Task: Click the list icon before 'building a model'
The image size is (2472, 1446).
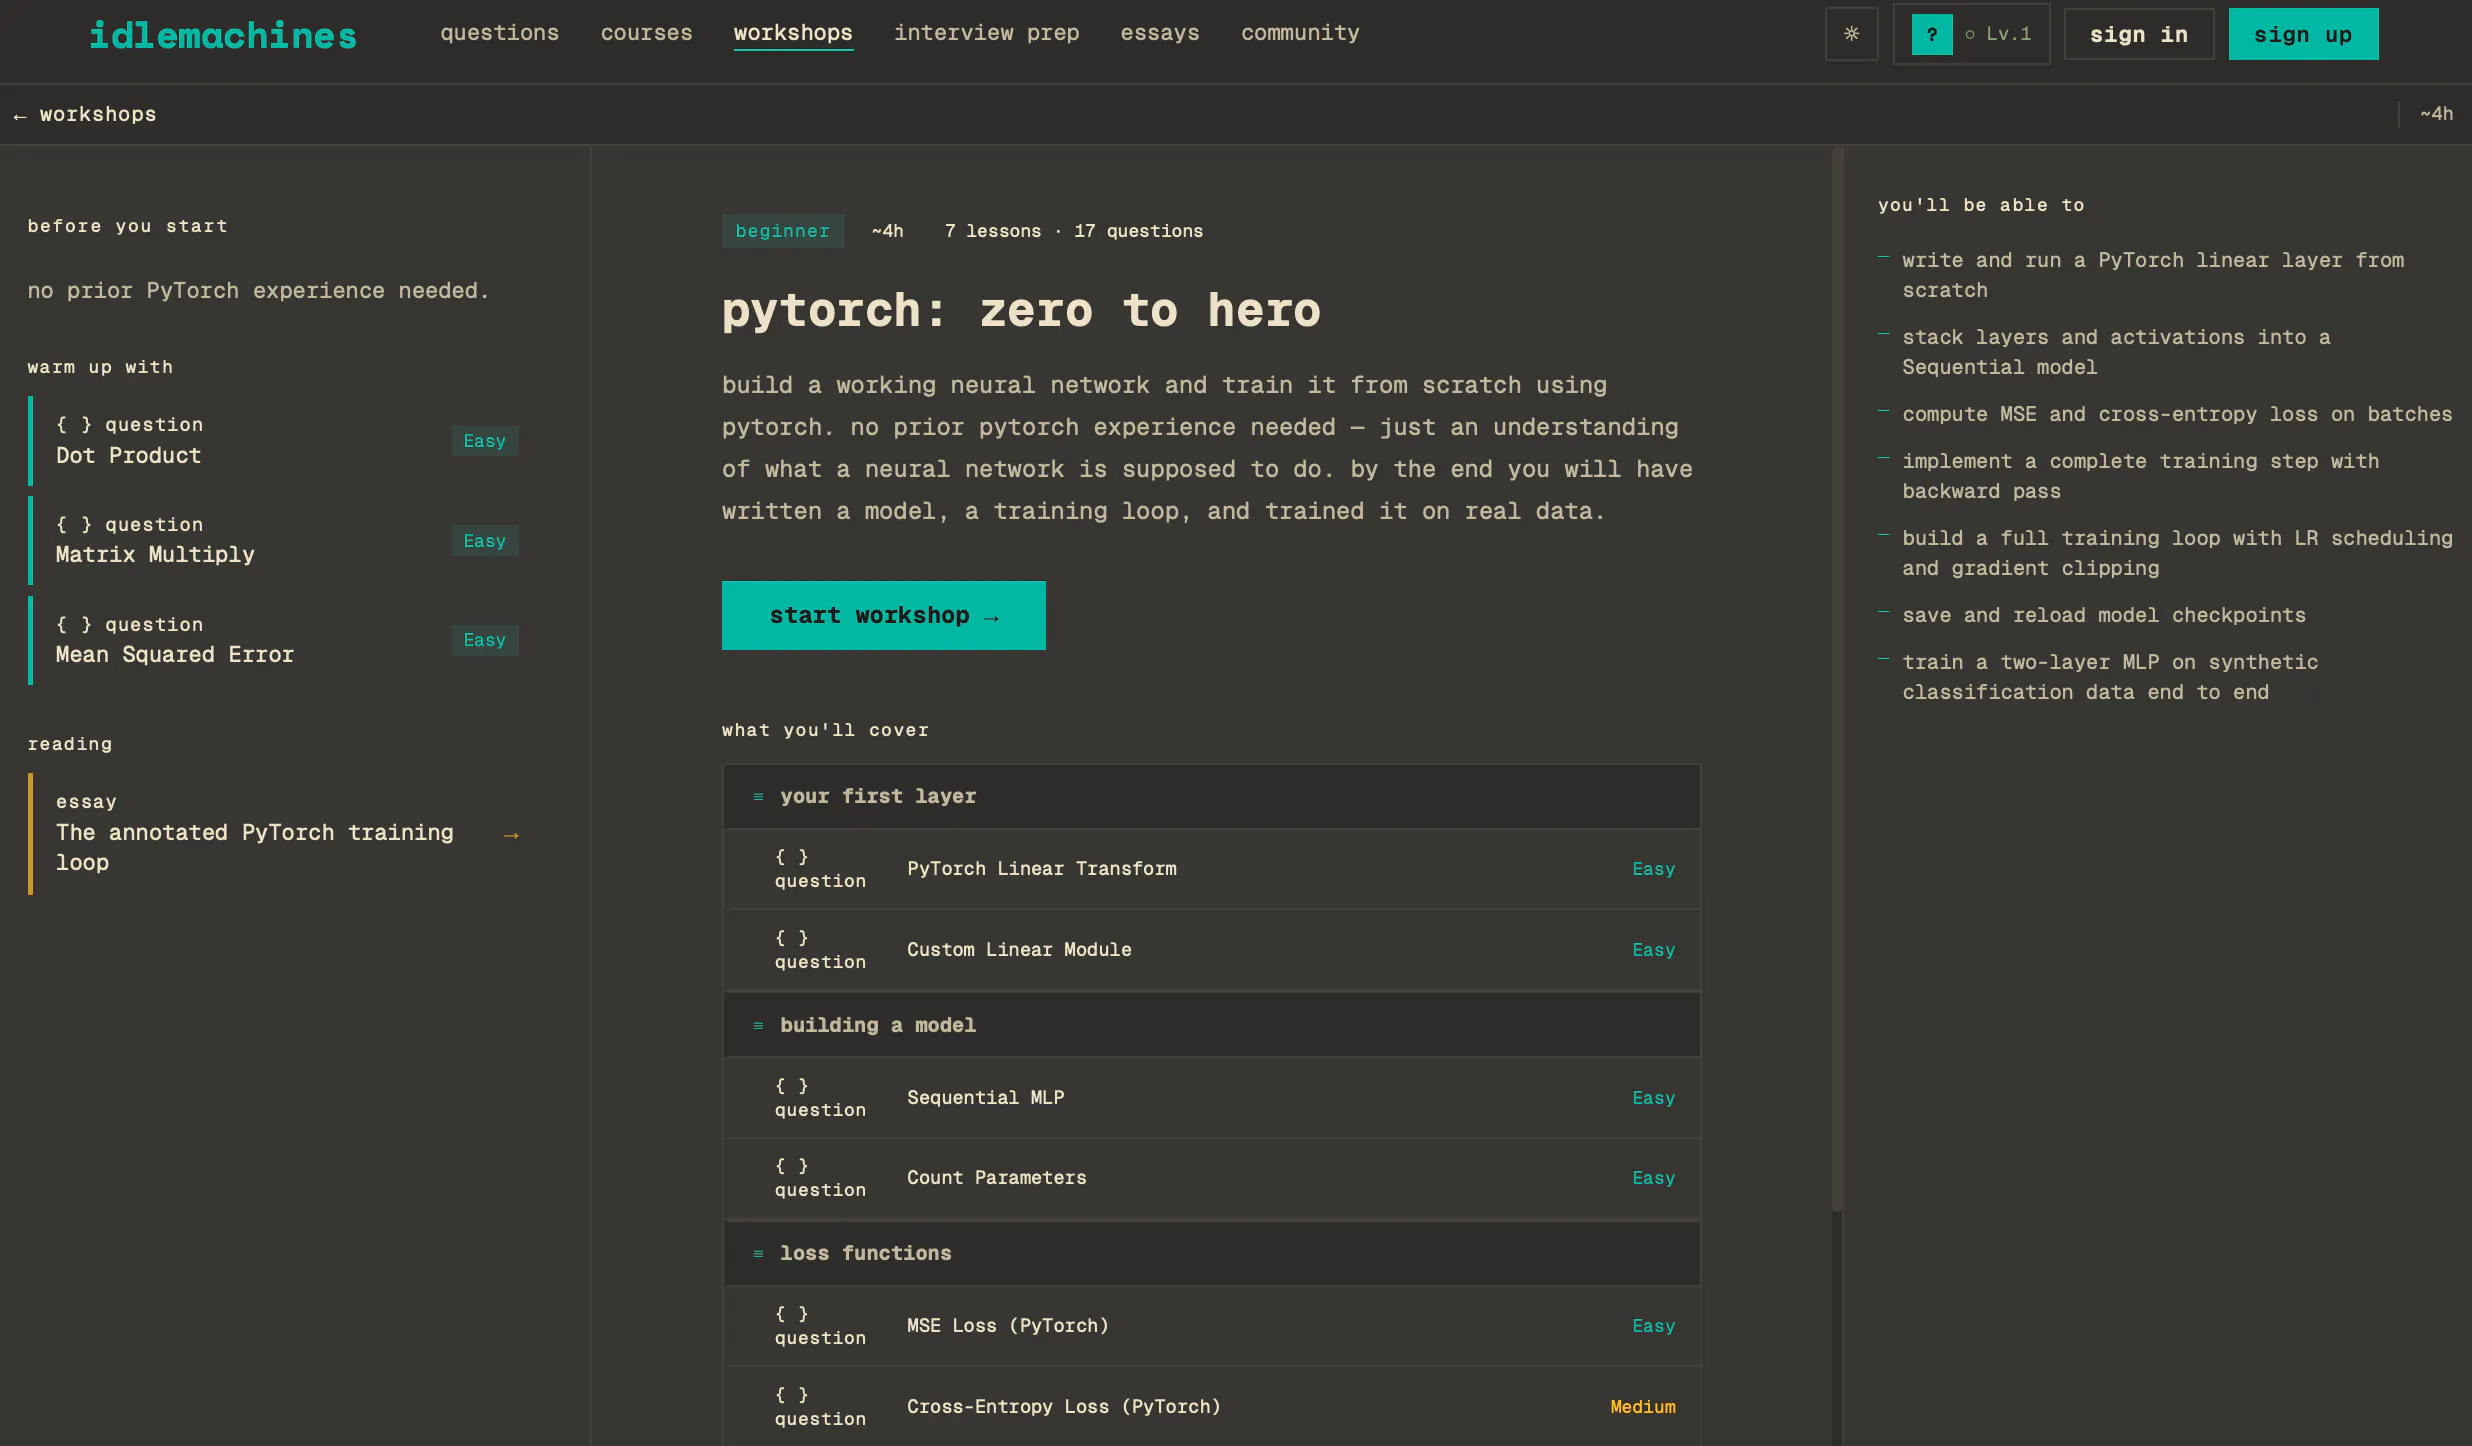Action: tap(758, 1026)
